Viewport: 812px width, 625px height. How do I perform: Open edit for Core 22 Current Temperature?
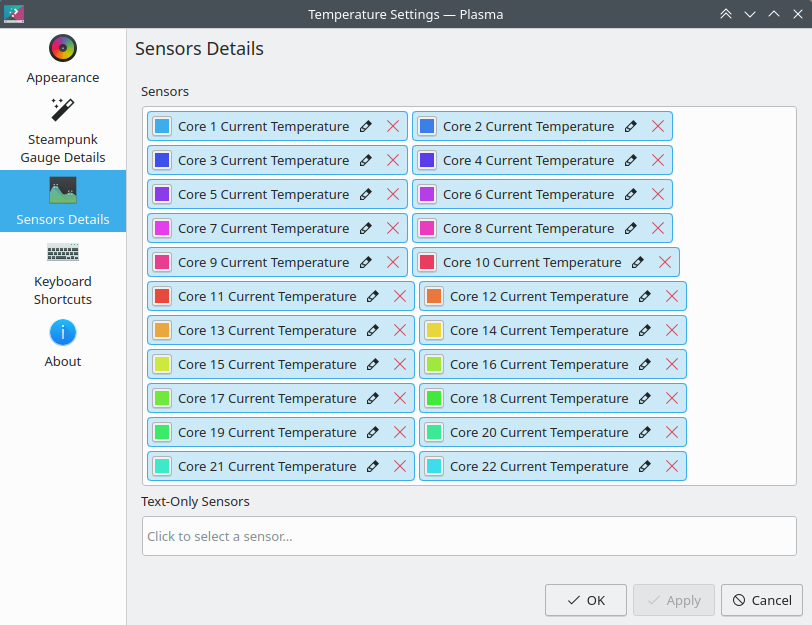pos(644,467)
